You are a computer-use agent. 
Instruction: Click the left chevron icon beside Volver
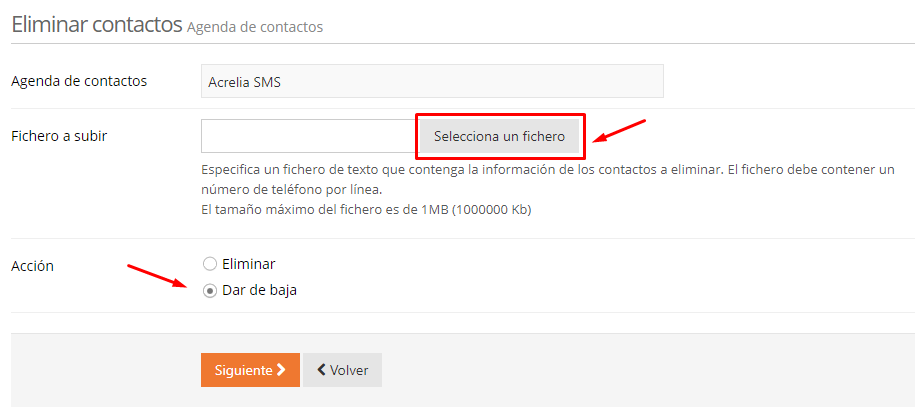[x=321, y=370]
